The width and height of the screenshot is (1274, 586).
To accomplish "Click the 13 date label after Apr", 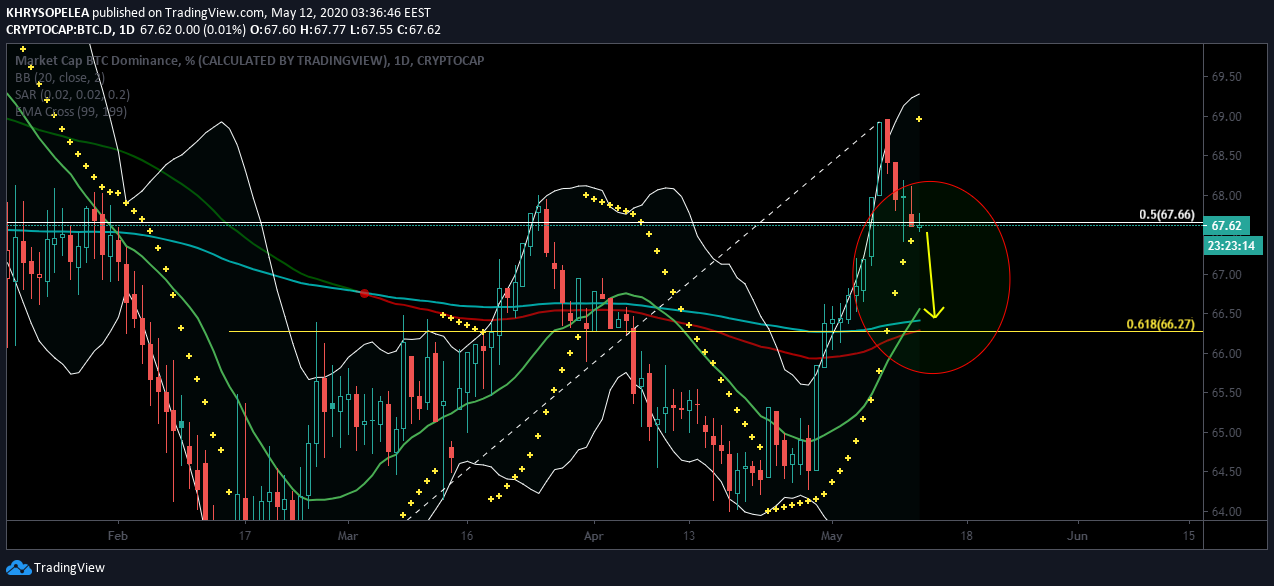I will pyautogui.click(x=690, y=536).
